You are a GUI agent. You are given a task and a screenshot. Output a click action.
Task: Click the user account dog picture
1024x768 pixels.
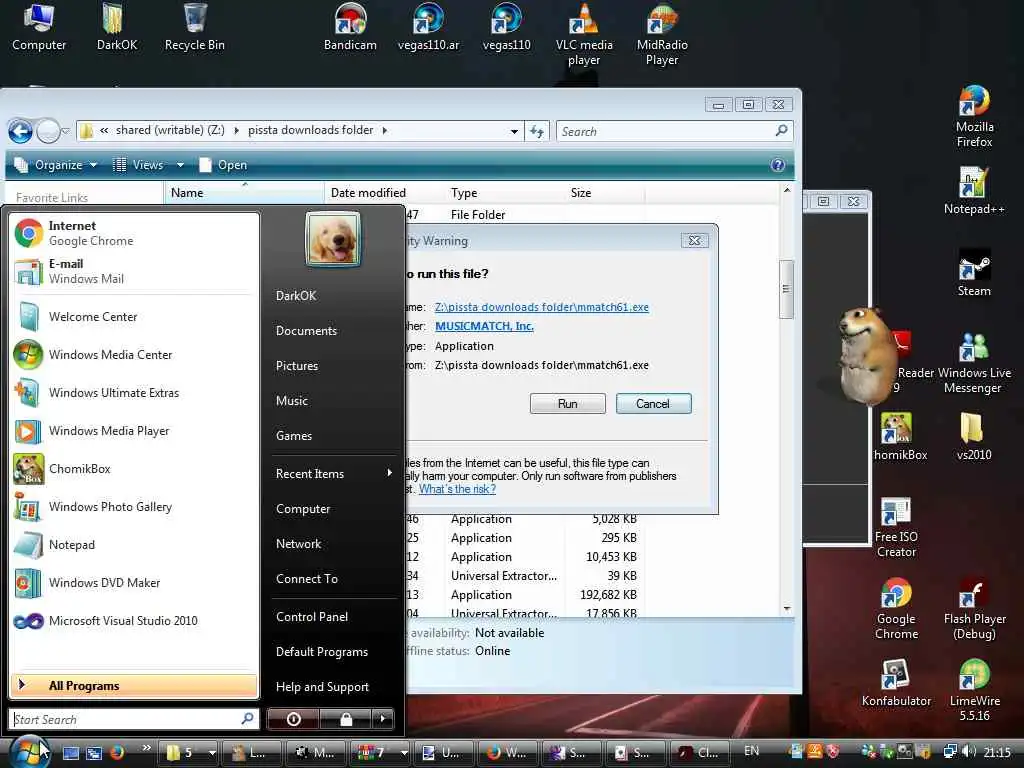tap(333, 239)
